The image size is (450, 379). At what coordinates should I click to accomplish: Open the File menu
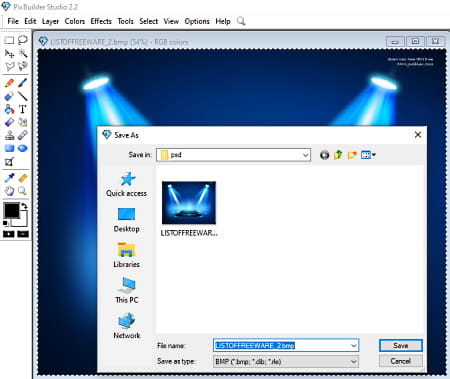pyautogui.click(x=13, y=21)
